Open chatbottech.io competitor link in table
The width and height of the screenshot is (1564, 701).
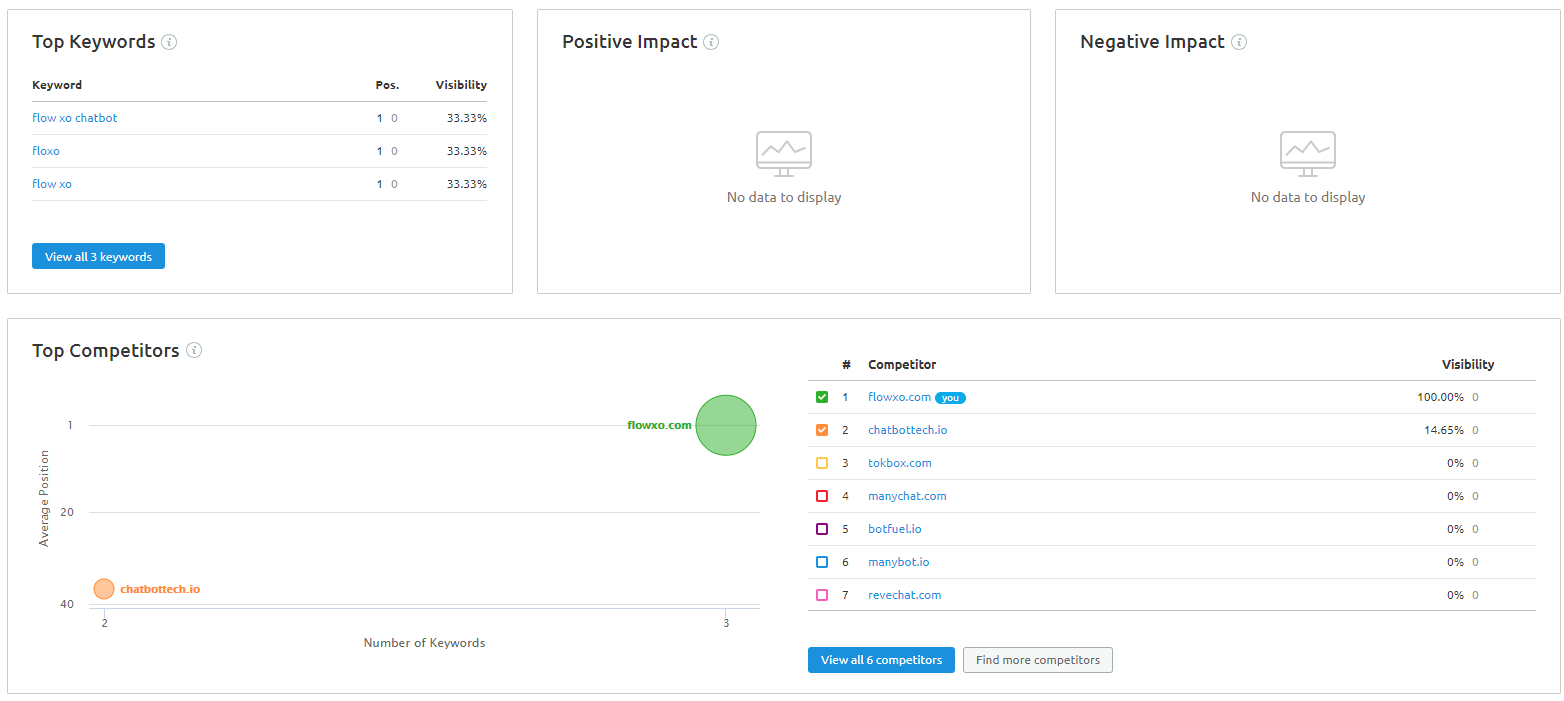(x=907, y=430)
